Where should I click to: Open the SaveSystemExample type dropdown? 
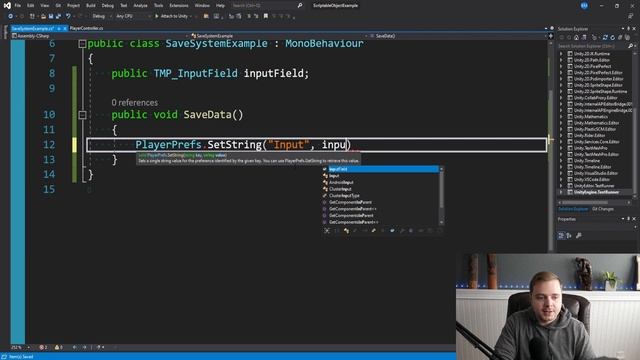coord(278,36)
